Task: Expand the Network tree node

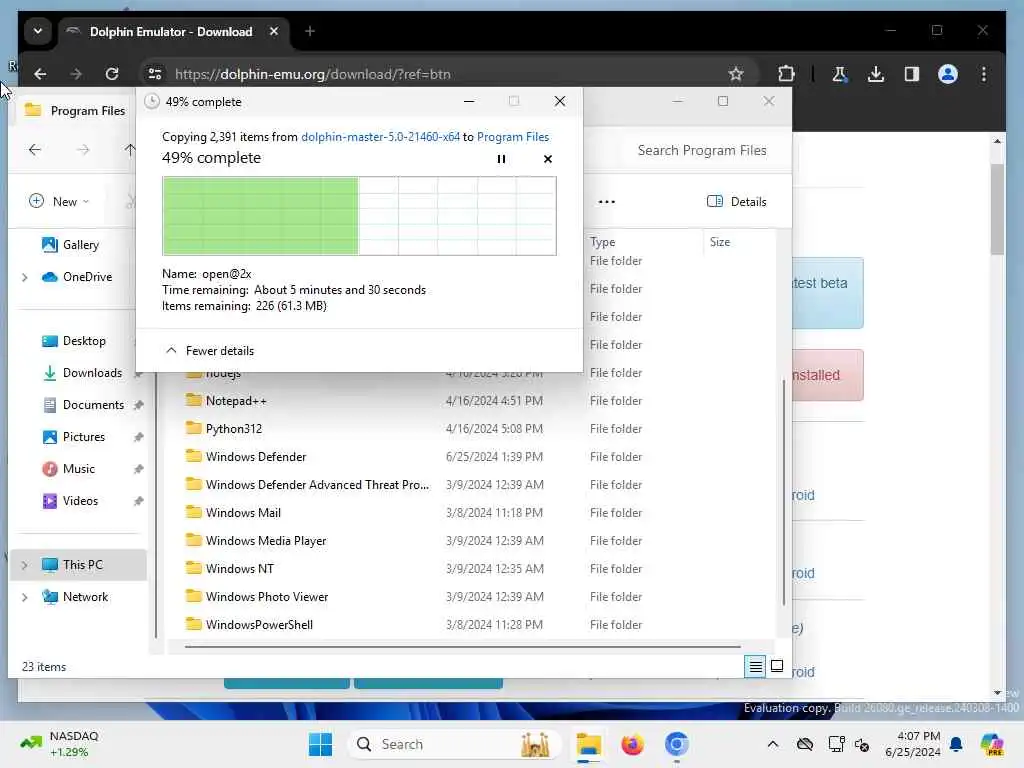Action: pos(25,597)
